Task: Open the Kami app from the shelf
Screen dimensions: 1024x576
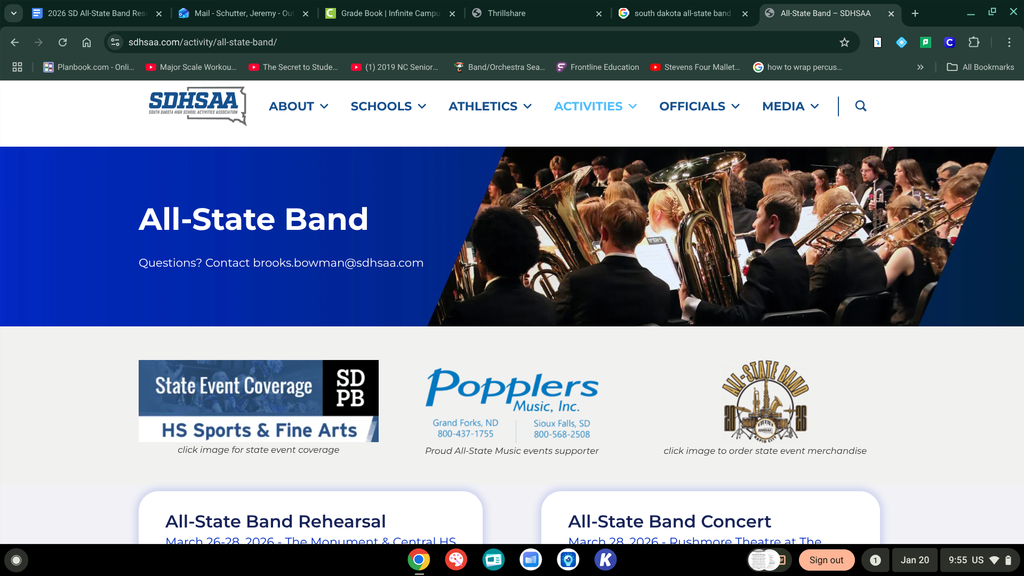Action: point(605,560)
